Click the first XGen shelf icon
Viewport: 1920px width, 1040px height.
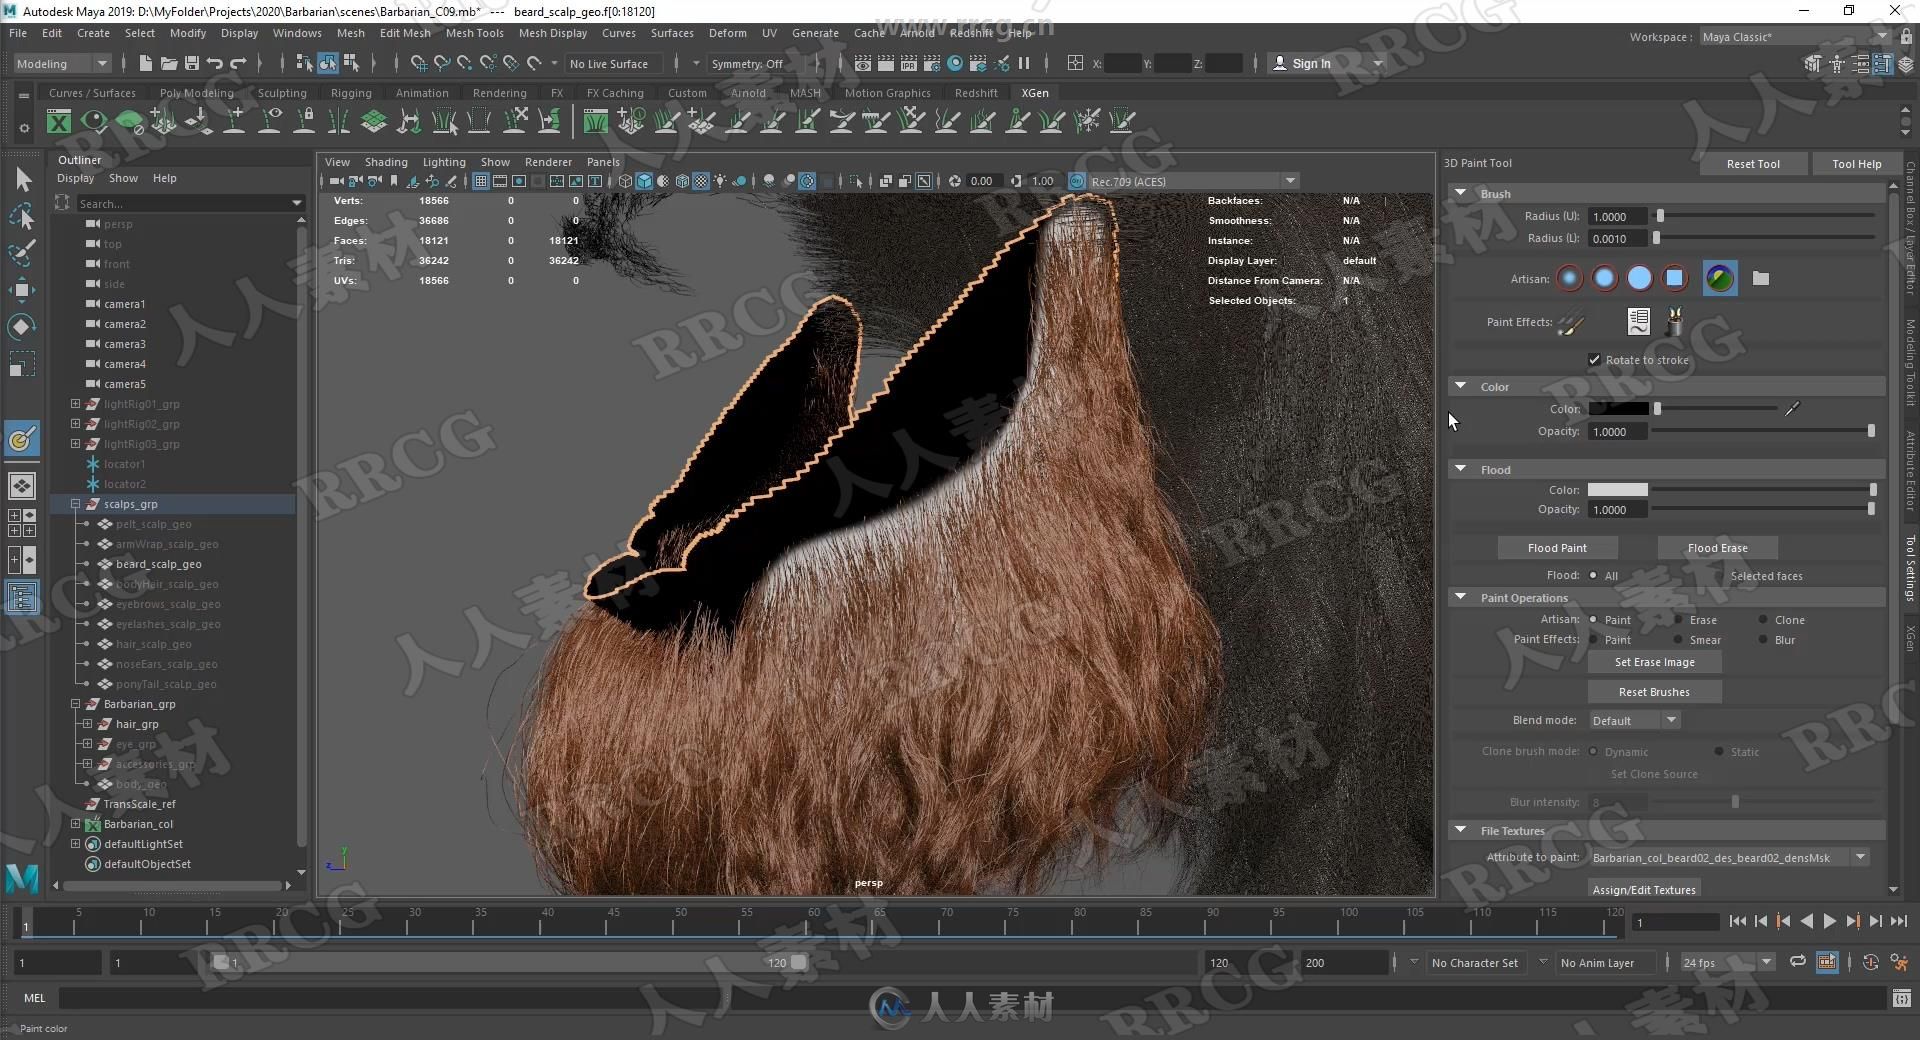pos(59,122)
